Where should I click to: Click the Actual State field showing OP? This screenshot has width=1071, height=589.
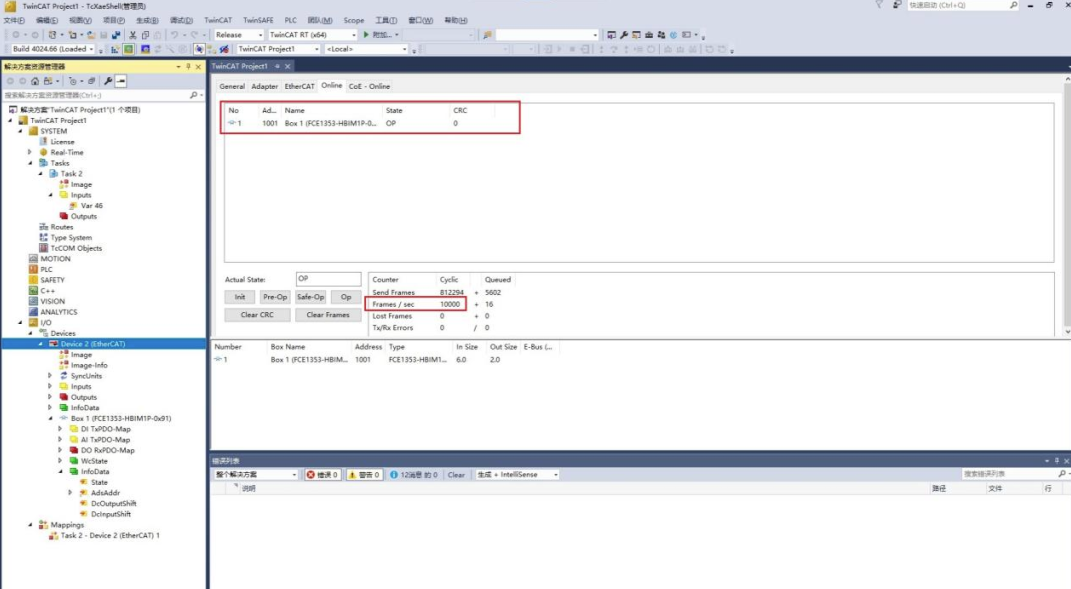(x=329, y=279)
